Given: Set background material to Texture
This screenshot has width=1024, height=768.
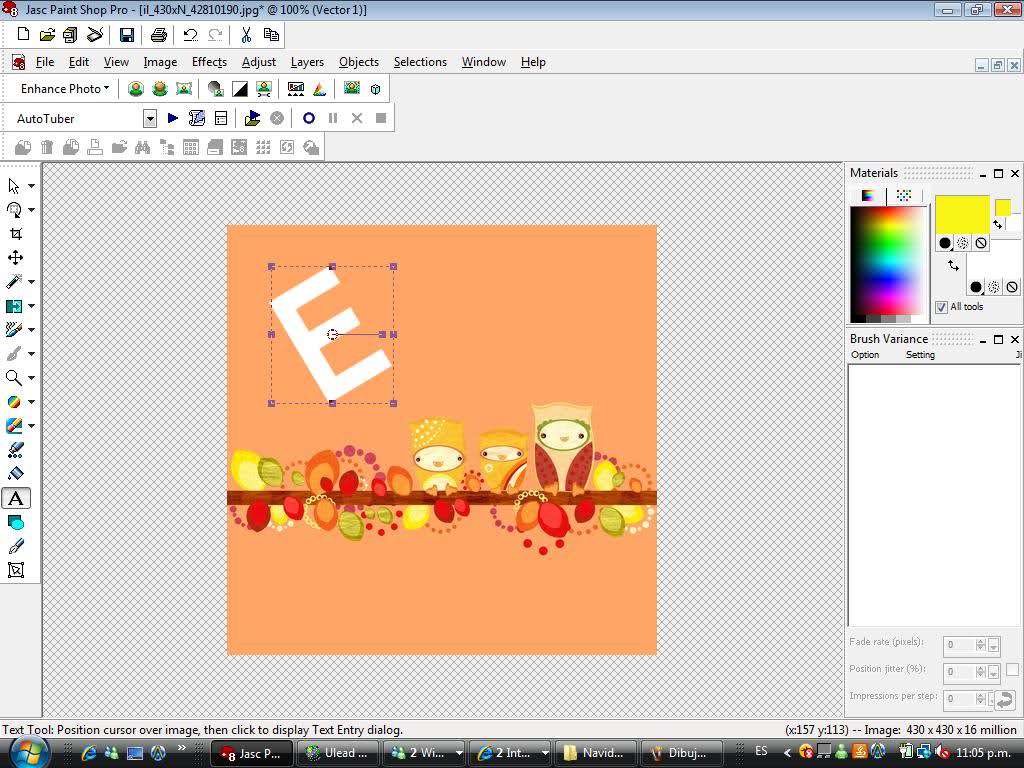Looking at the screenshot, I should 994,287.
